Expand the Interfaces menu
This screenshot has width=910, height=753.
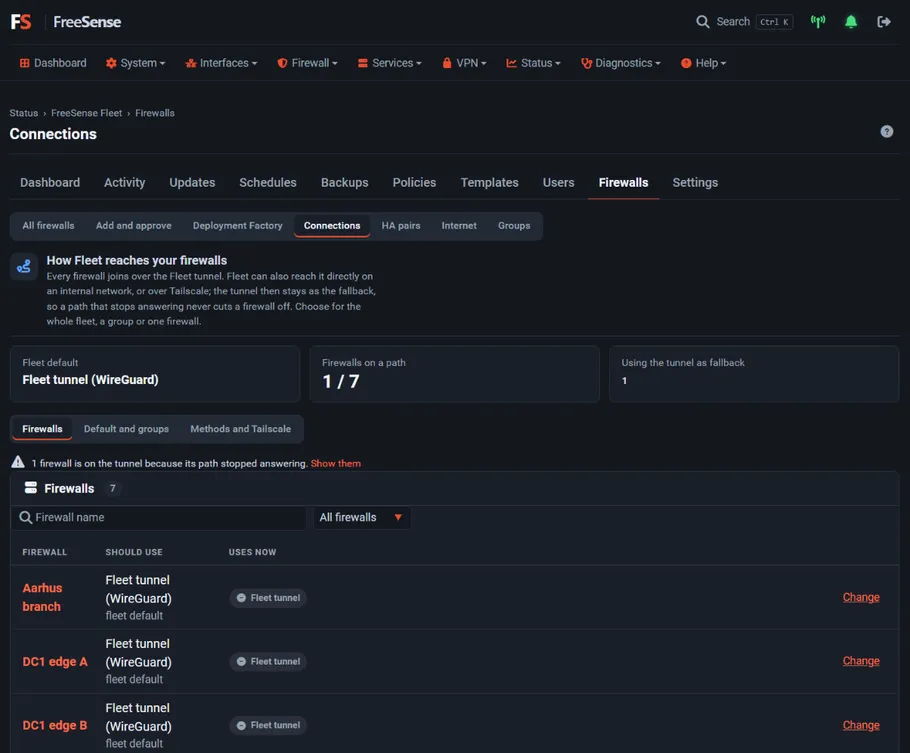(221, 63)
